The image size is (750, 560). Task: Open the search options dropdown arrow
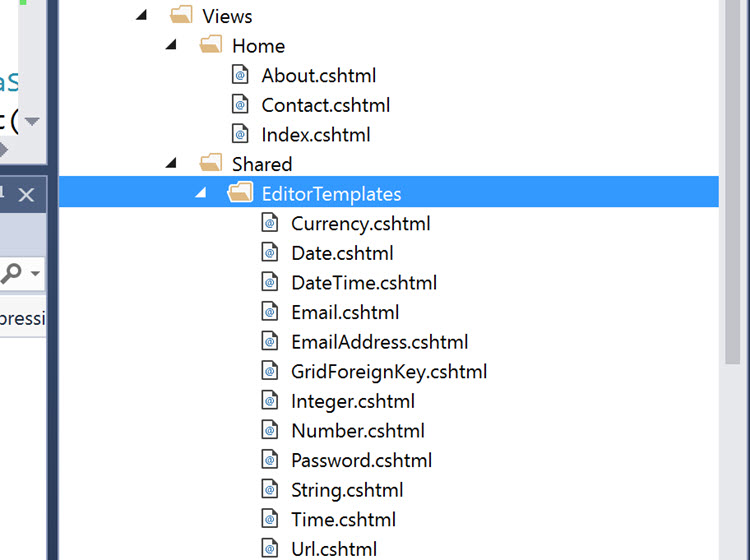click(x=35, y=274)
